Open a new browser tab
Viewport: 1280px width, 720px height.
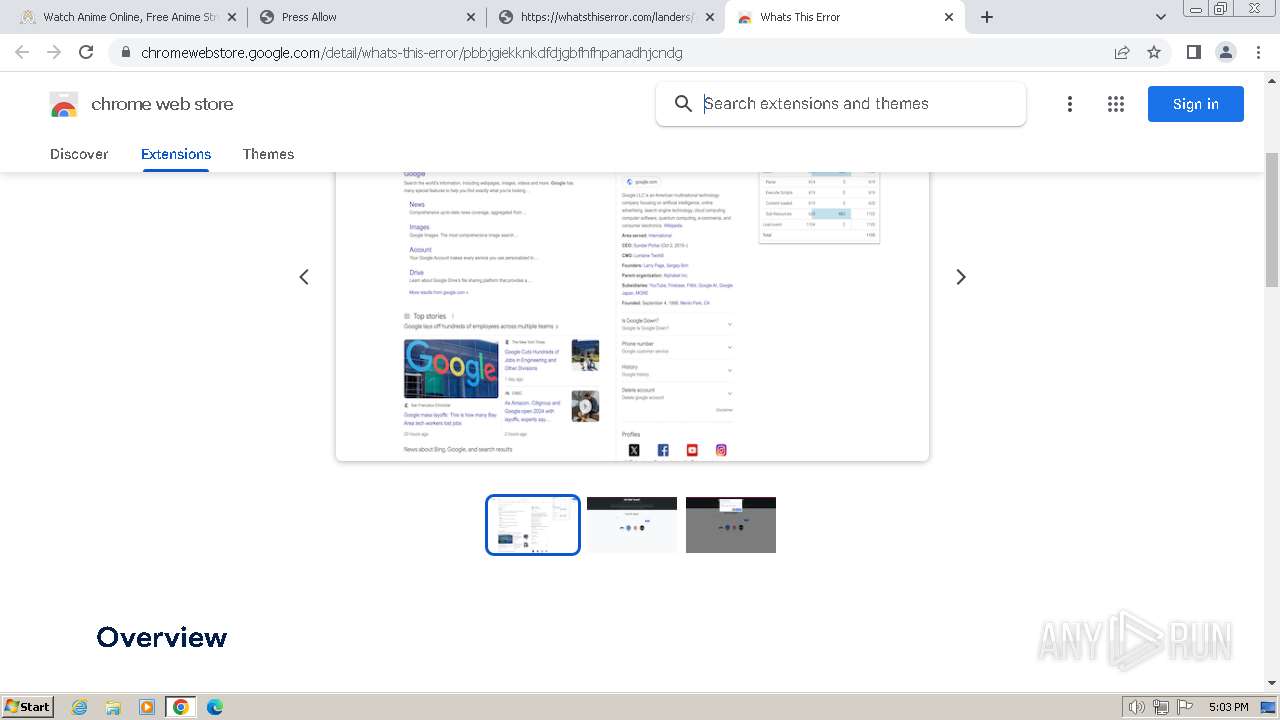(x=987, y=17)
